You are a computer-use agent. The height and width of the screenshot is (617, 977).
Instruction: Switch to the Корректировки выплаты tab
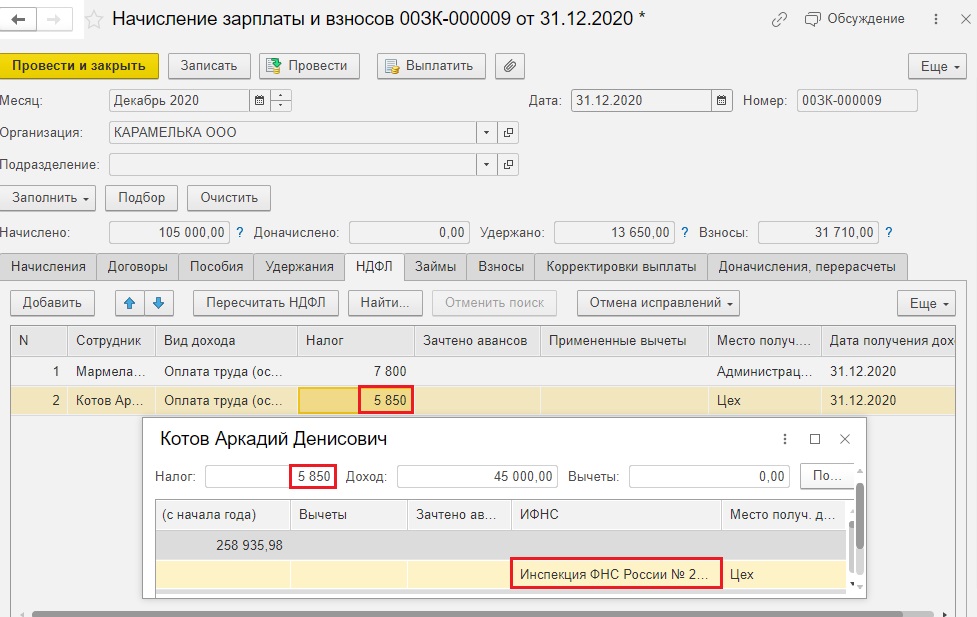point(621,267)
